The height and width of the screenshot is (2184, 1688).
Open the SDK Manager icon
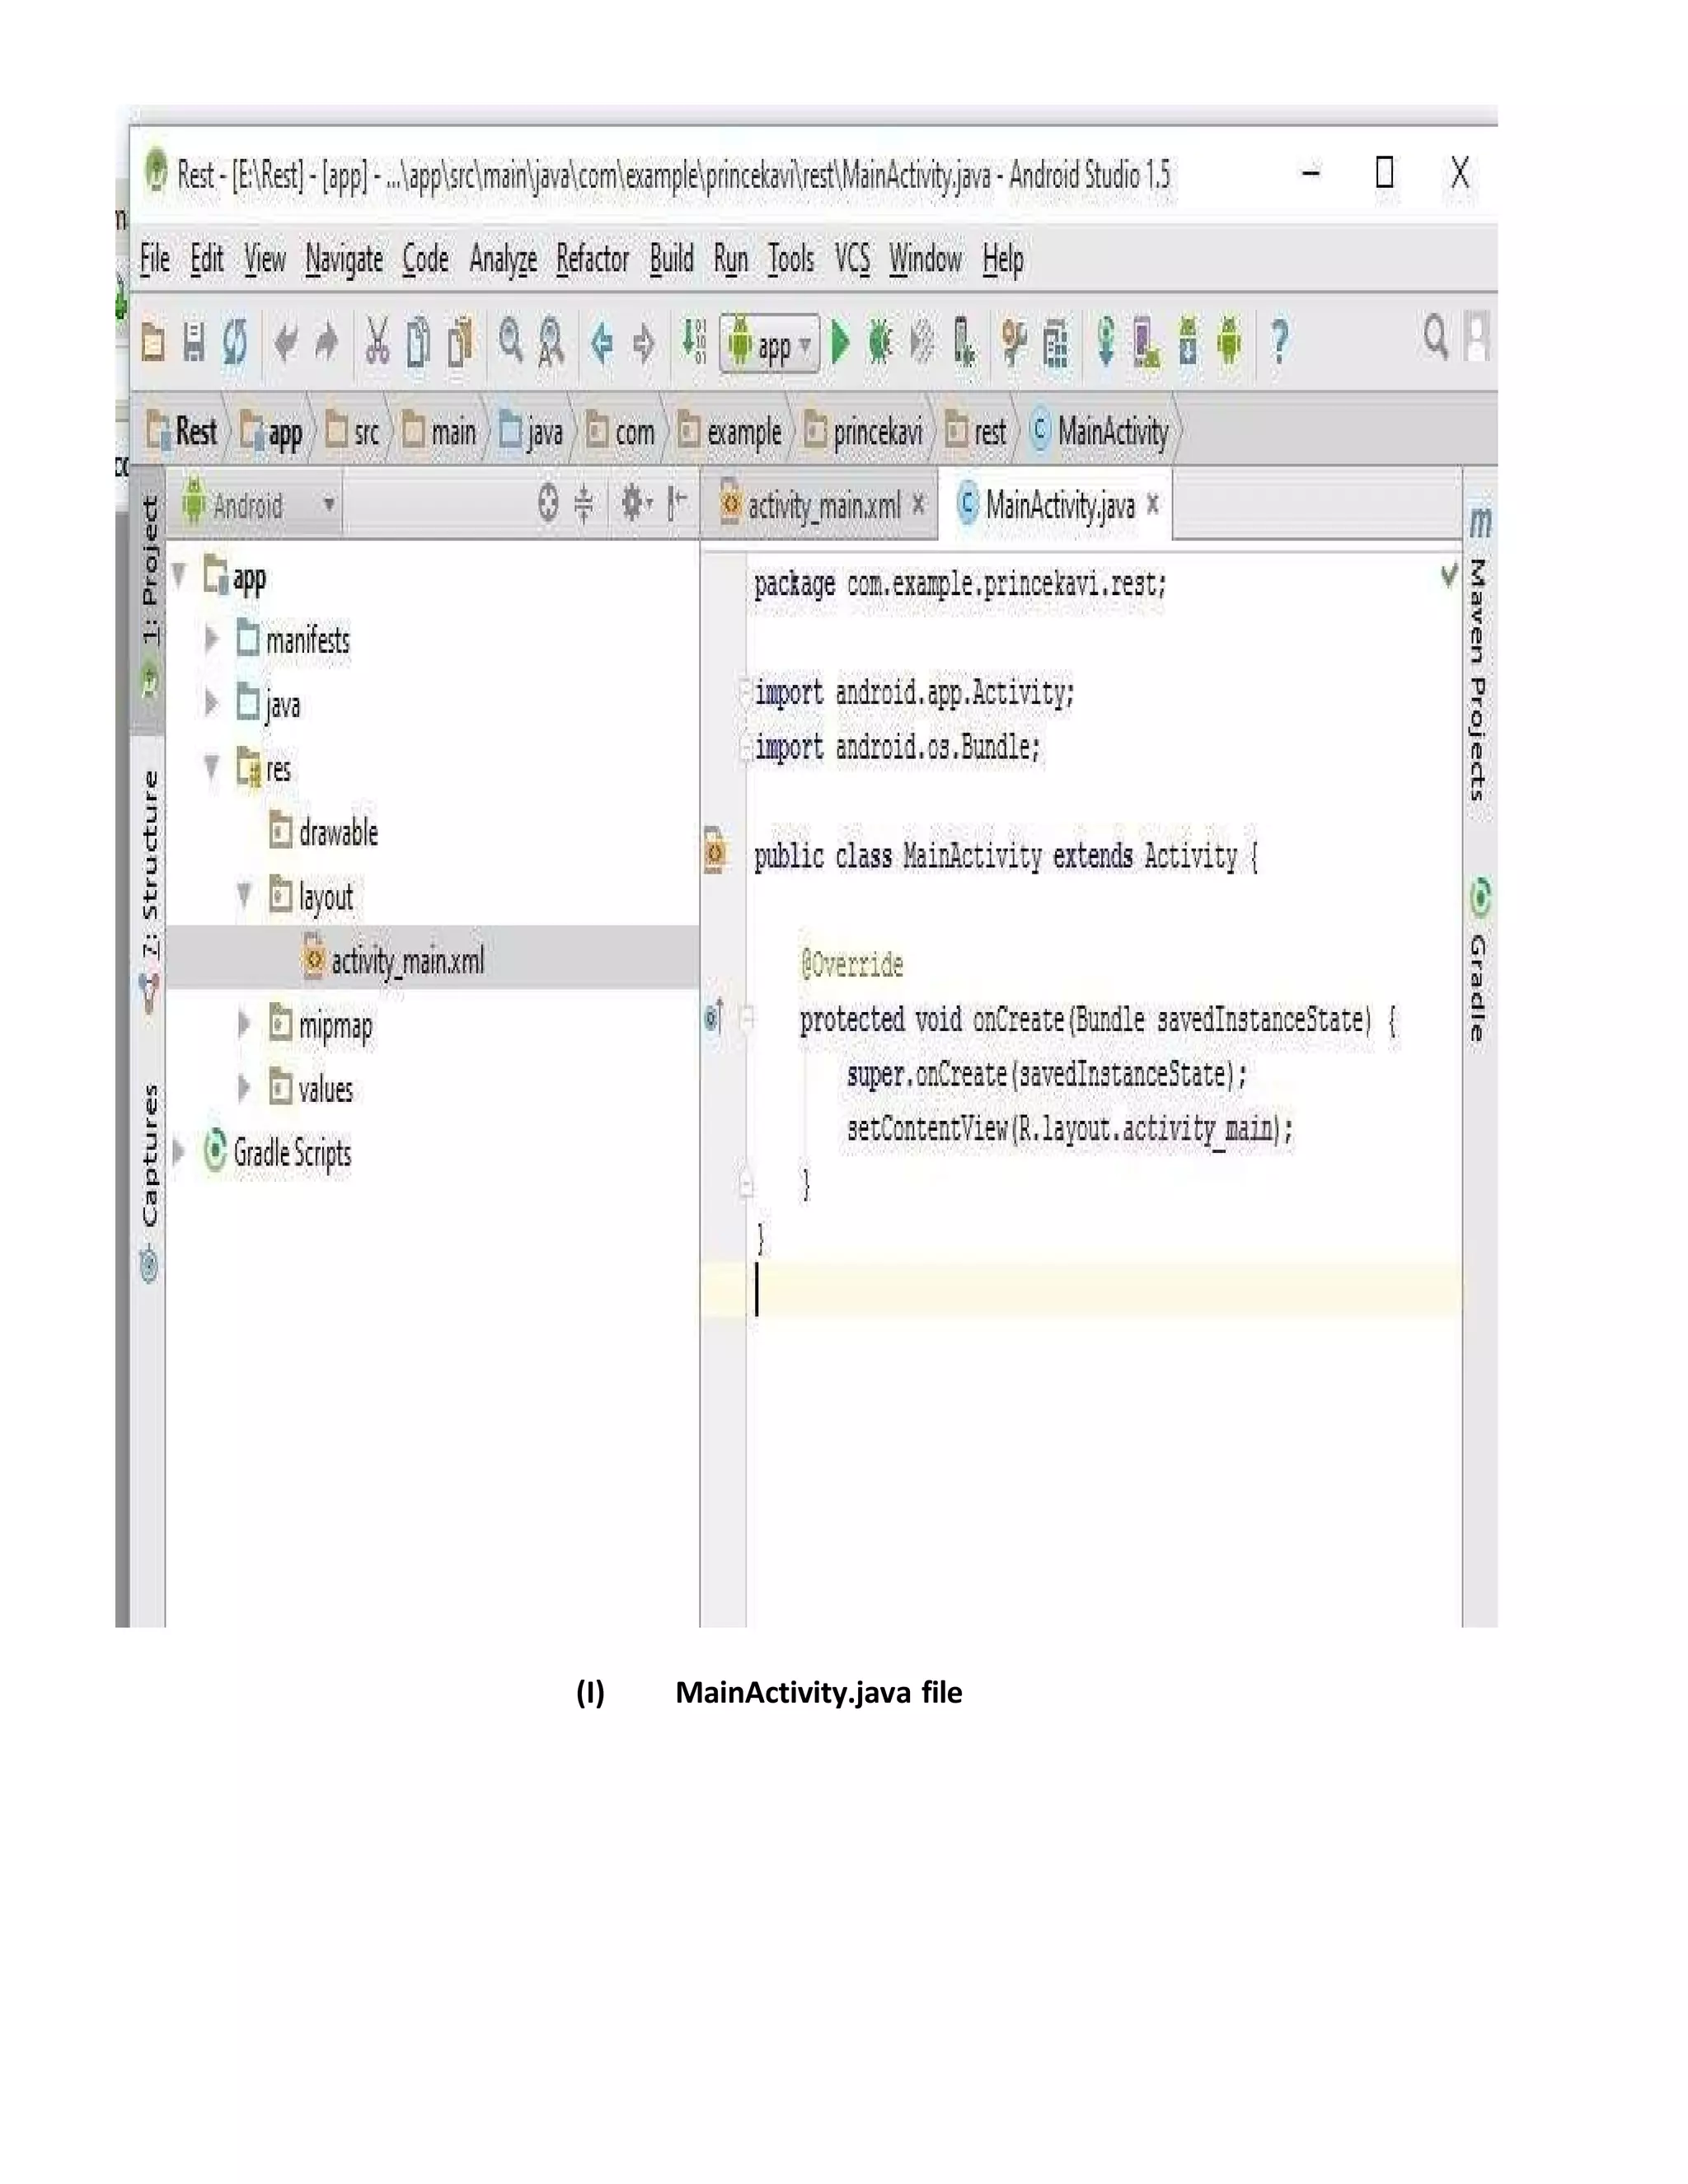[x=1188, y=342]
